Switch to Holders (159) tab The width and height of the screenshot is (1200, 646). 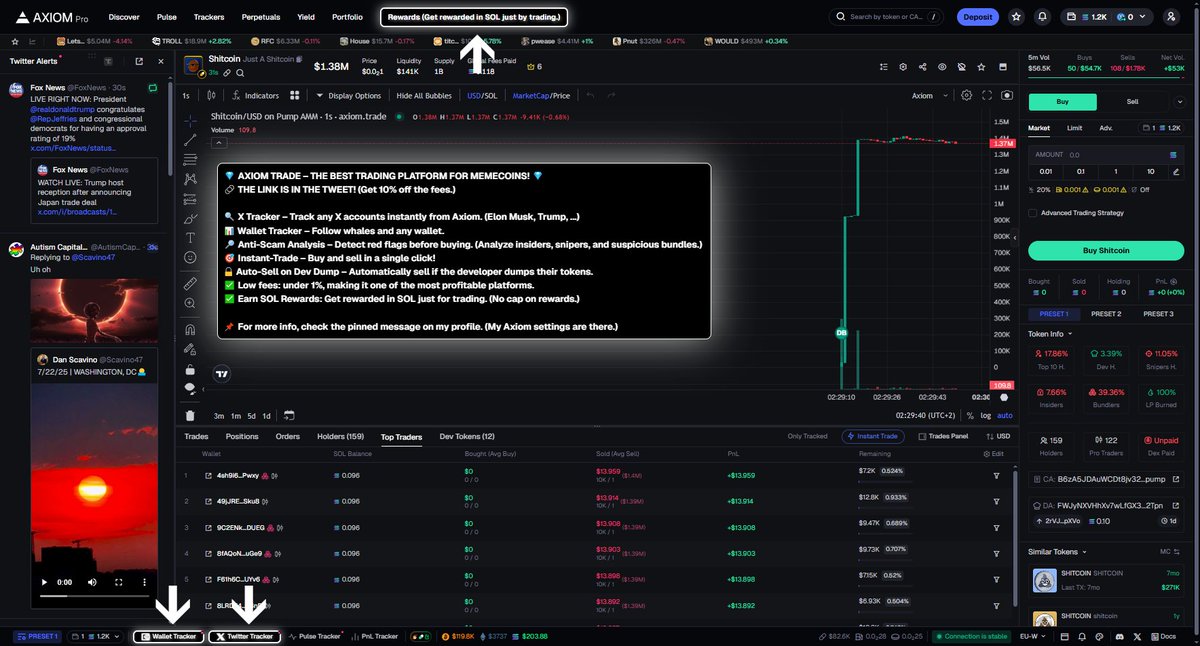[x=340, y=437]
